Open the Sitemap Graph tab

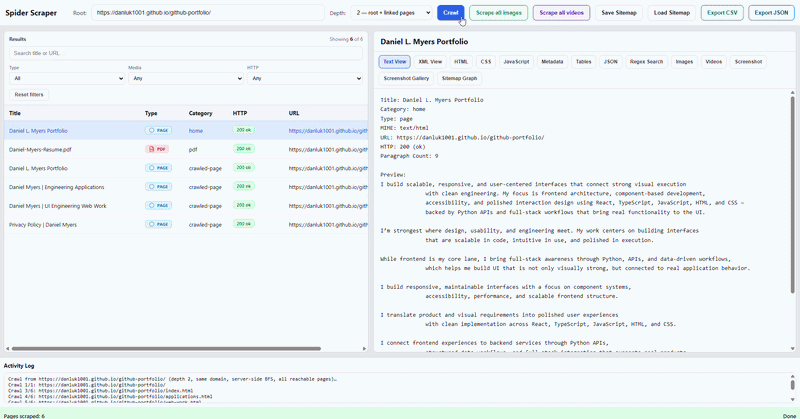459,79
